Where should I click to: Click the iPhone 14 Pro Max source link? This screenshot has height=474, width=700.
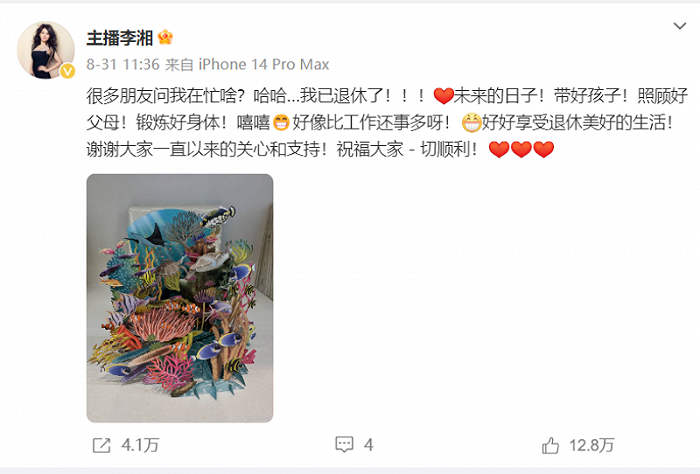(263, 65)
